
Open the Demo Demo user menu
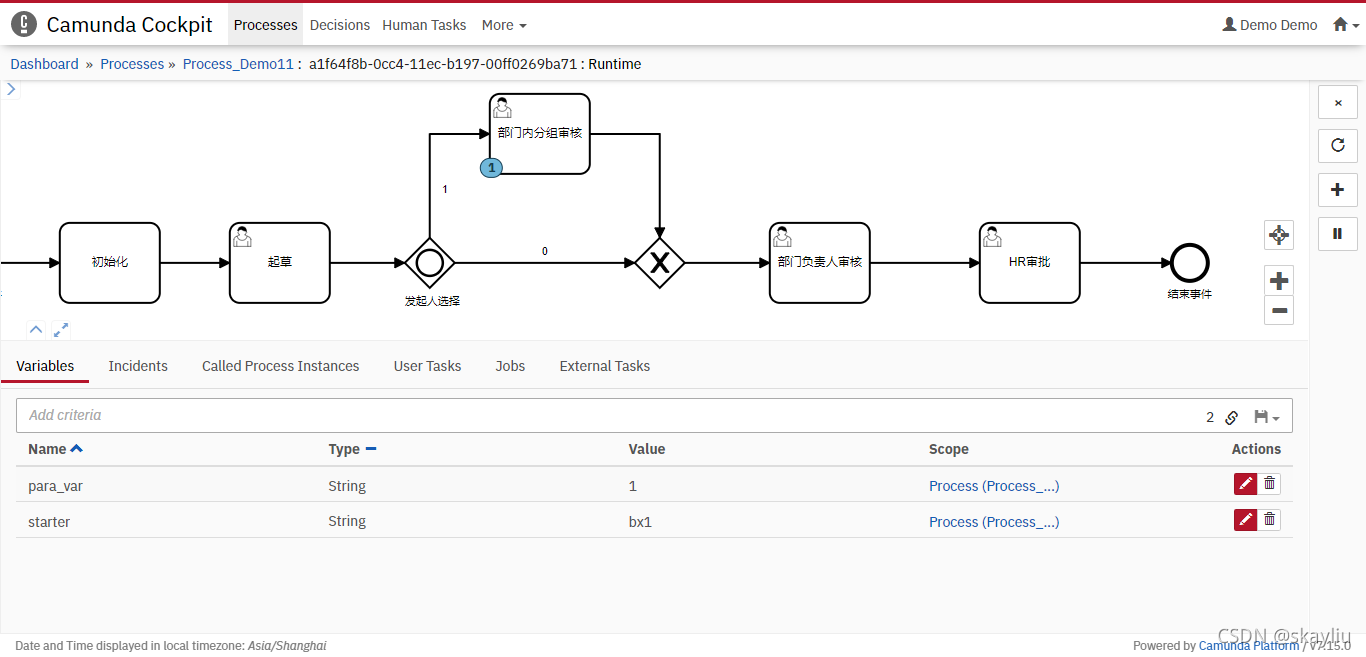pyautogui.click(x=1270, y=25)
